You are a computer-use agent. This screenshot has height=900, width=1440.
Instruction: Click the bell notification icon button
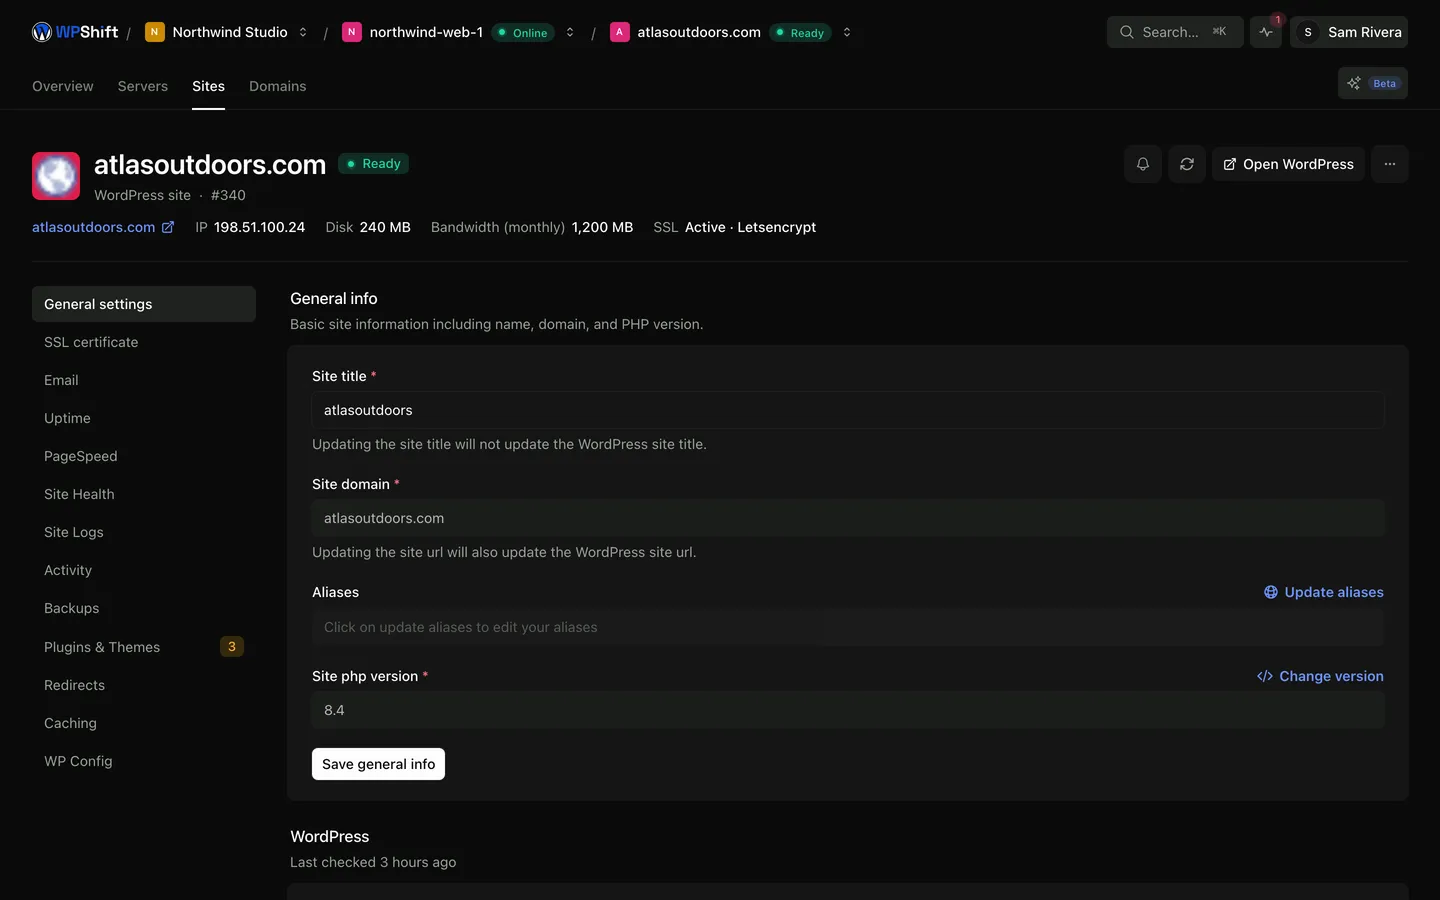[x=1143, y=164]
